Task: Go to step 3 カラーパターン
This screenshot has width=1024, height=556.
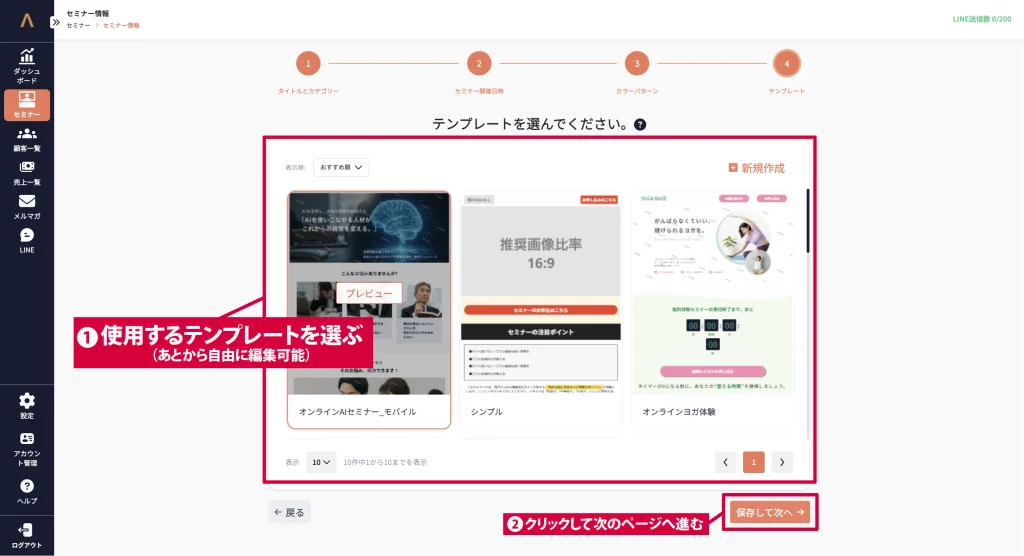Action: [636, 64]
